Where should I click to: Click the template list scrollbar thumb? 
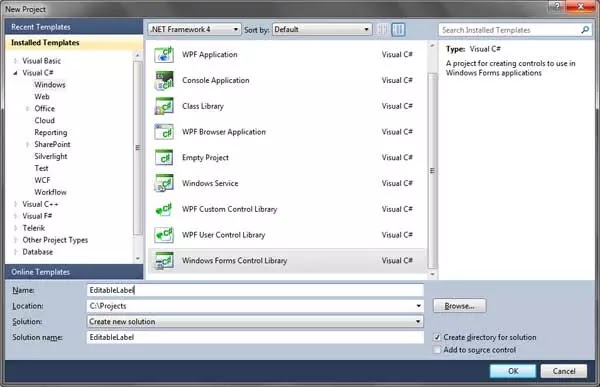432,171
